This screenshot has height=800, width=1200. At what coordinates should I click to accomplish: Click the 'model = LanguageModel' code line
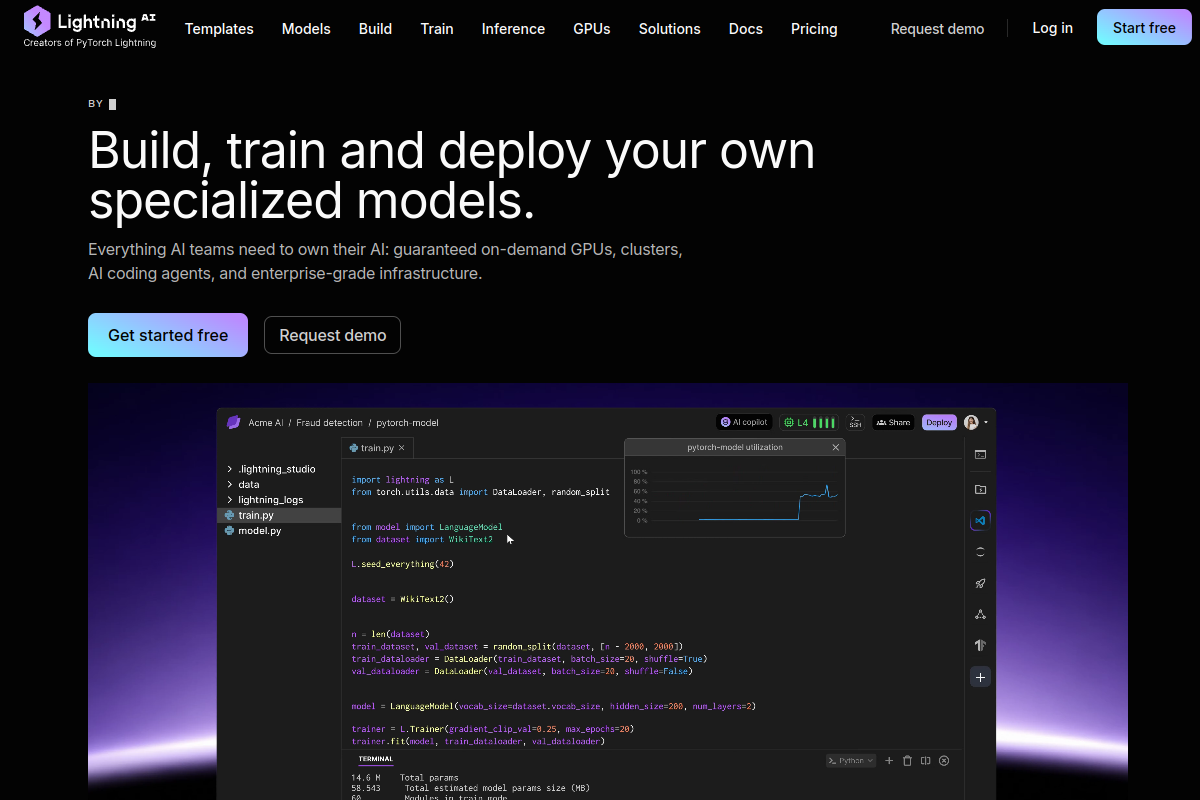pyautogui.click(x=553, y=706)
